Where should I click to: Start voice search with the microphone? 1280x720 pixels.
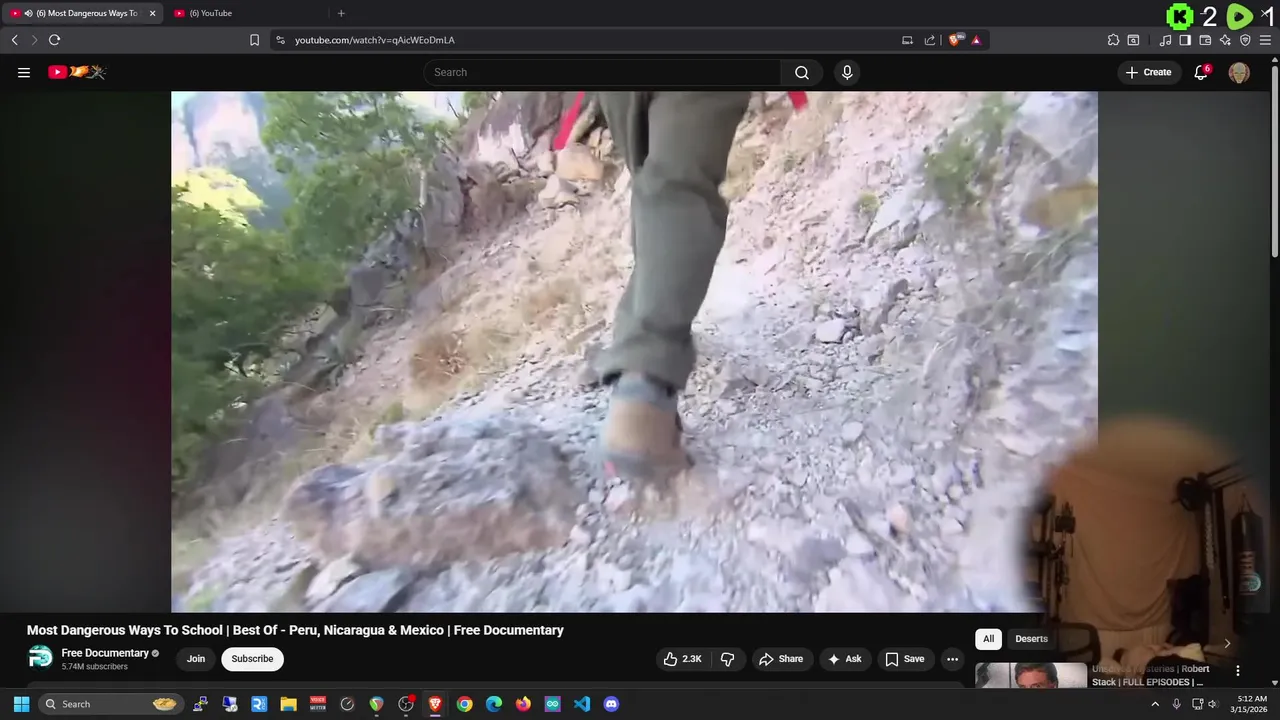coord(847,72)
